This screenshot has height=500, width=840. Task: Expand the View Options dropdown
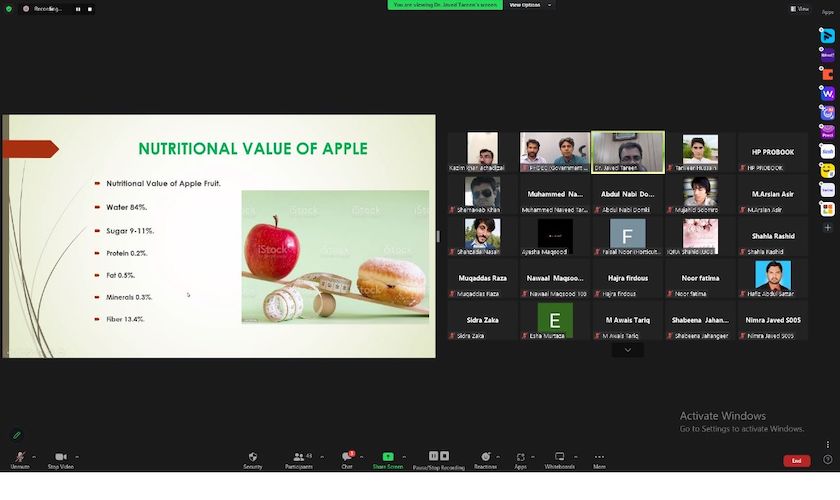tap(525, 5)
